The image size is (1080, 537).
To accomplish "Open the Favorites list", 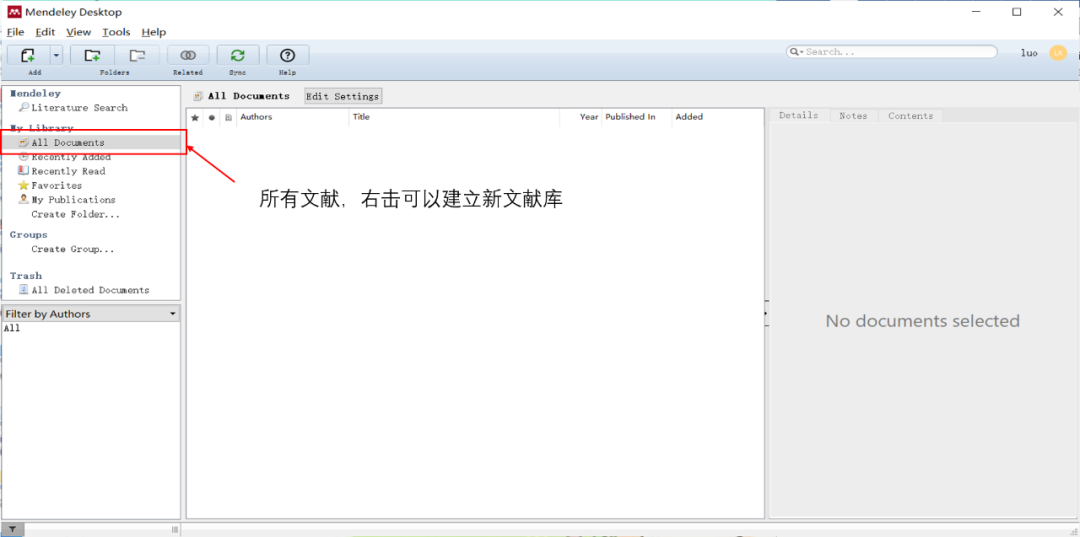I will point(56,185).
